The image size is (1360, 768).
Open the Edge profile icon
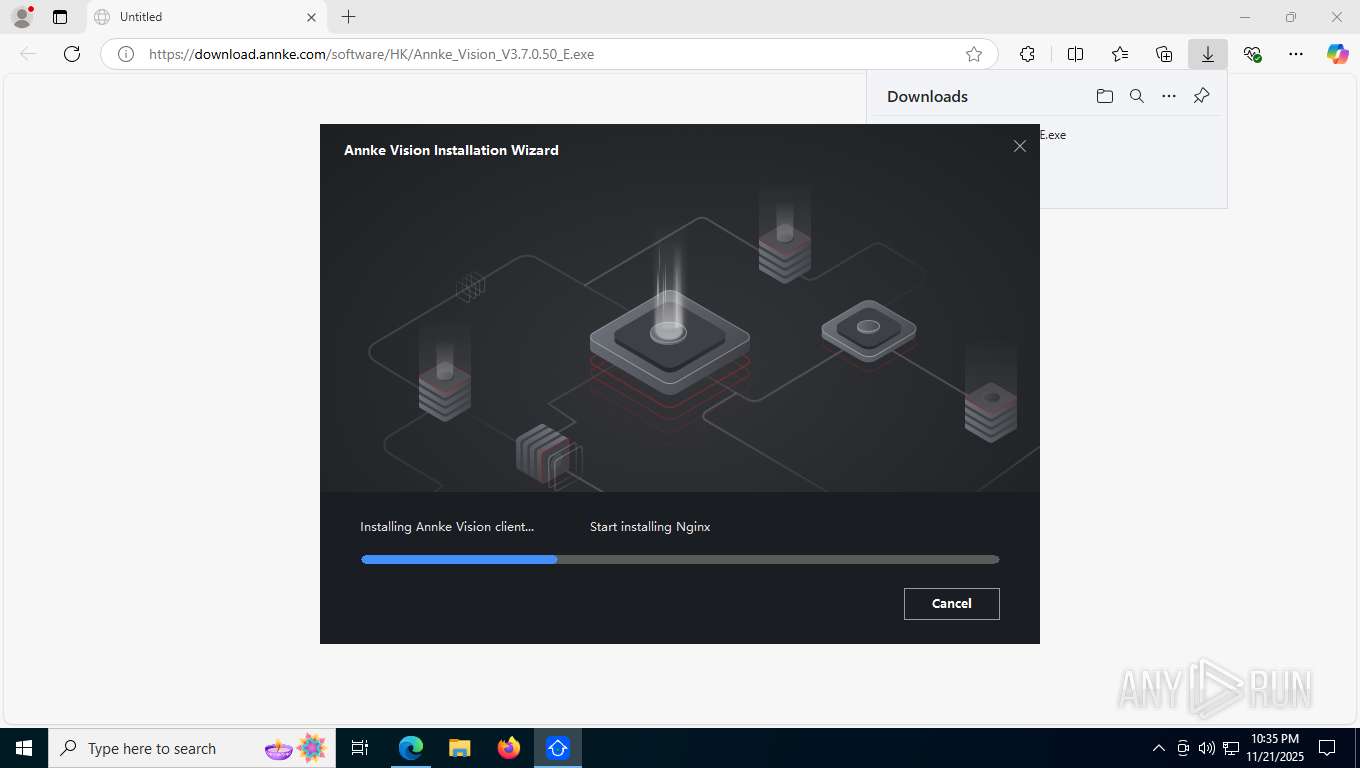pos(22,17)
